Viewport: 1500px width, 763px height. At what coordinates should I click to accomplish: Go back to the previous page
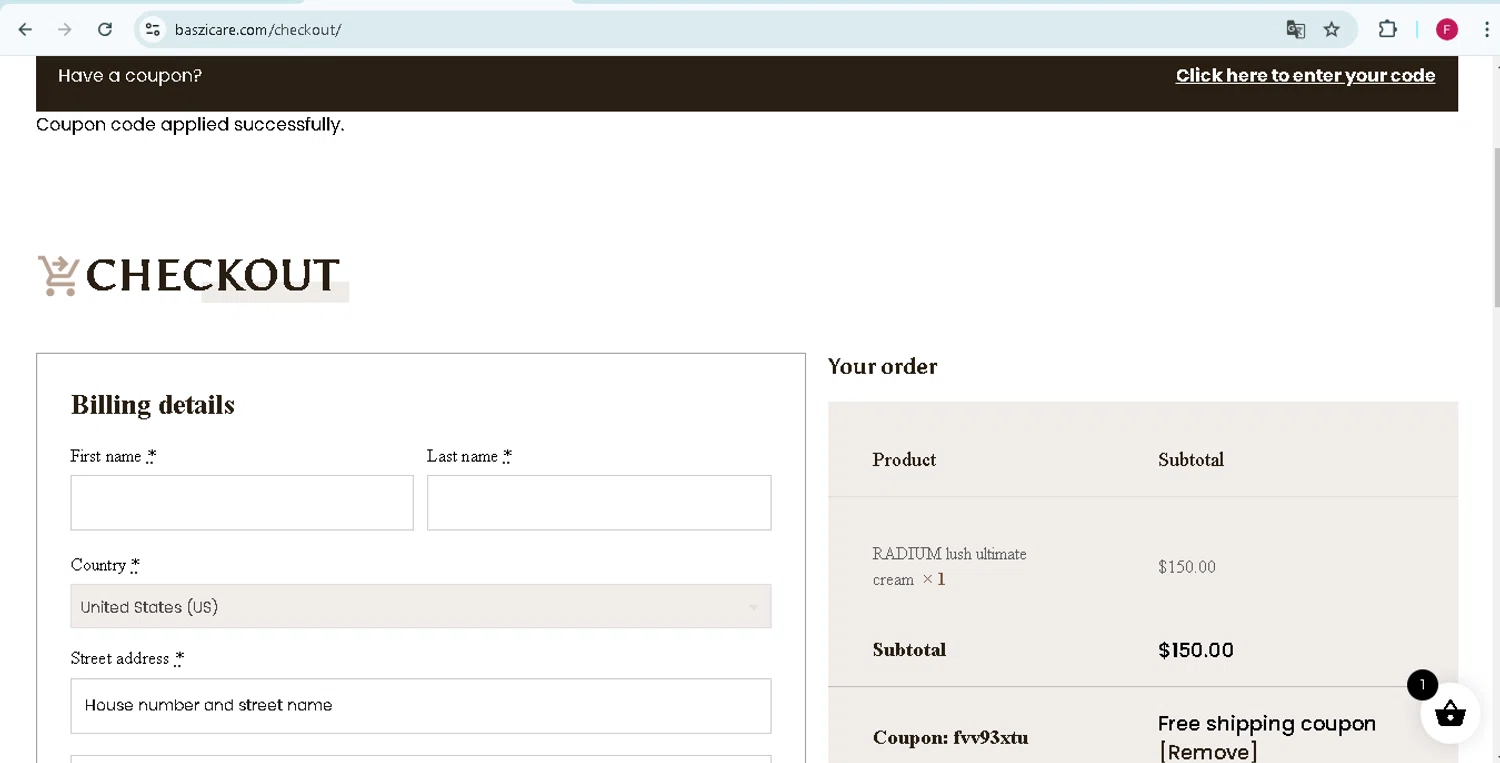click(x=25, y=30)
